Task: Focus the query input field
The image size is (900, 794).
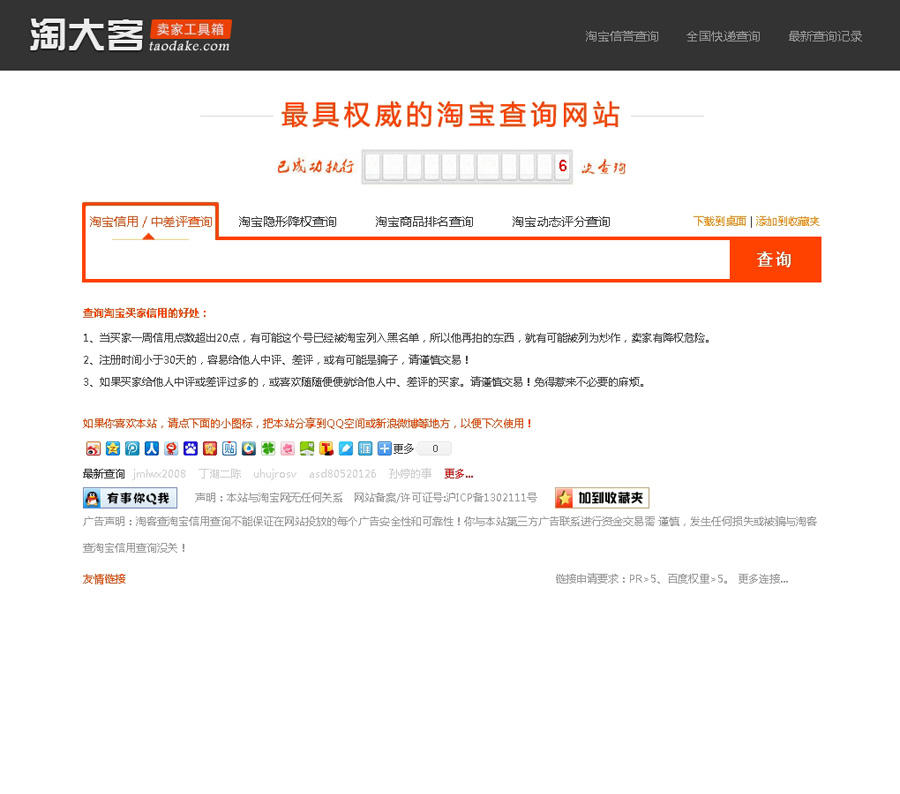Action: tap(407, 259)
